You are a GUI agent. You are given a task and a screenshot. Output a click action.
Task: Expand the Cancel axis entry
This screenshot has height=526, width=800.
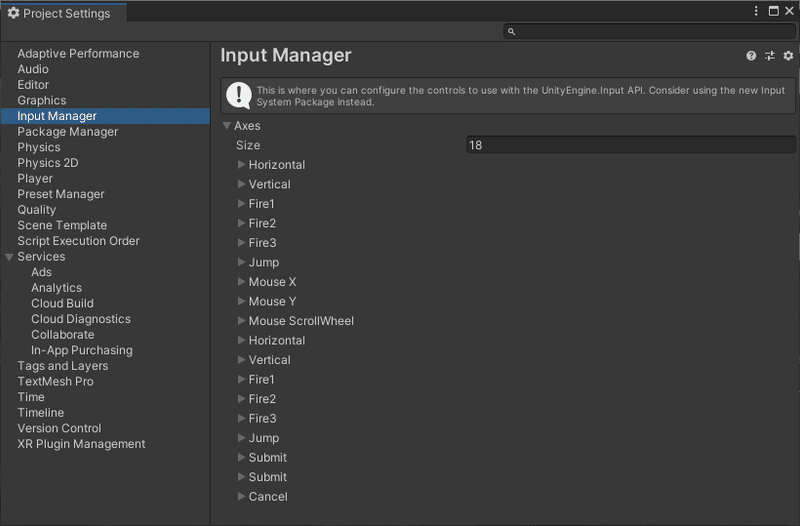pyautogui.click(x=242, y=497)
